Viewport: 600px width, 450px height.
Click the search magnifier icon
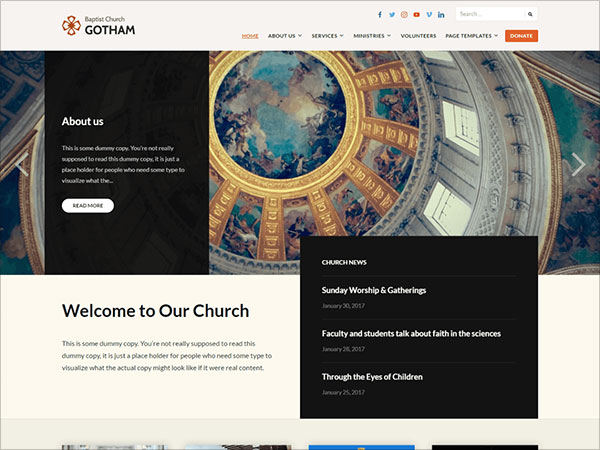click(x=530, y=14)
